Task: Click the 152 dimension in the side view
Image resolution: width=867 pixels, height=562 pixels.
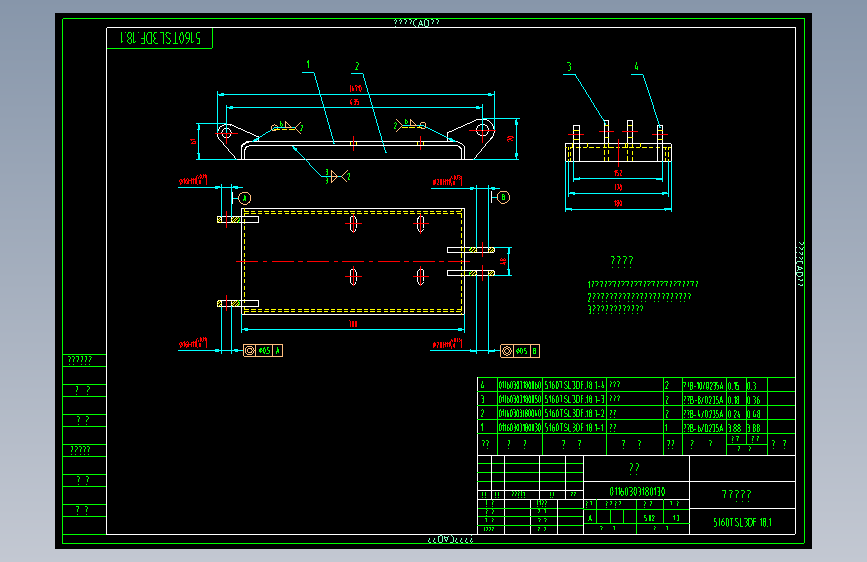Action: point(618,173)
